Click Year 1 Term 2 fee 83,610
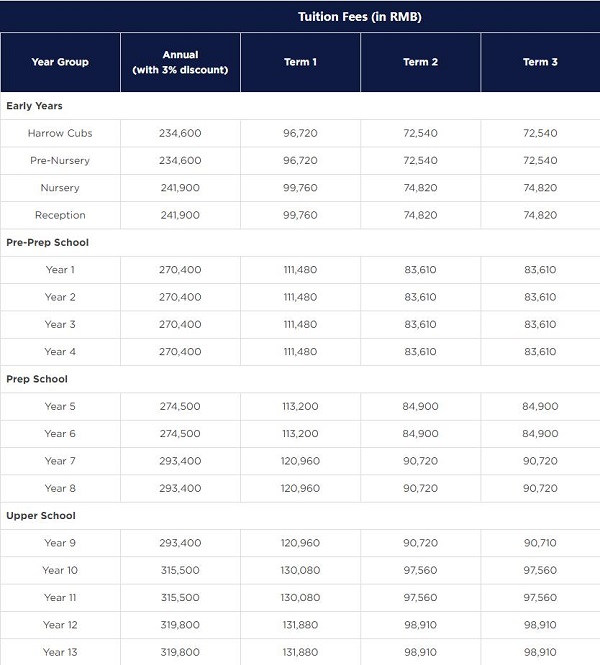The width and height of the screenshot is (600, 665). pos(420,270)
